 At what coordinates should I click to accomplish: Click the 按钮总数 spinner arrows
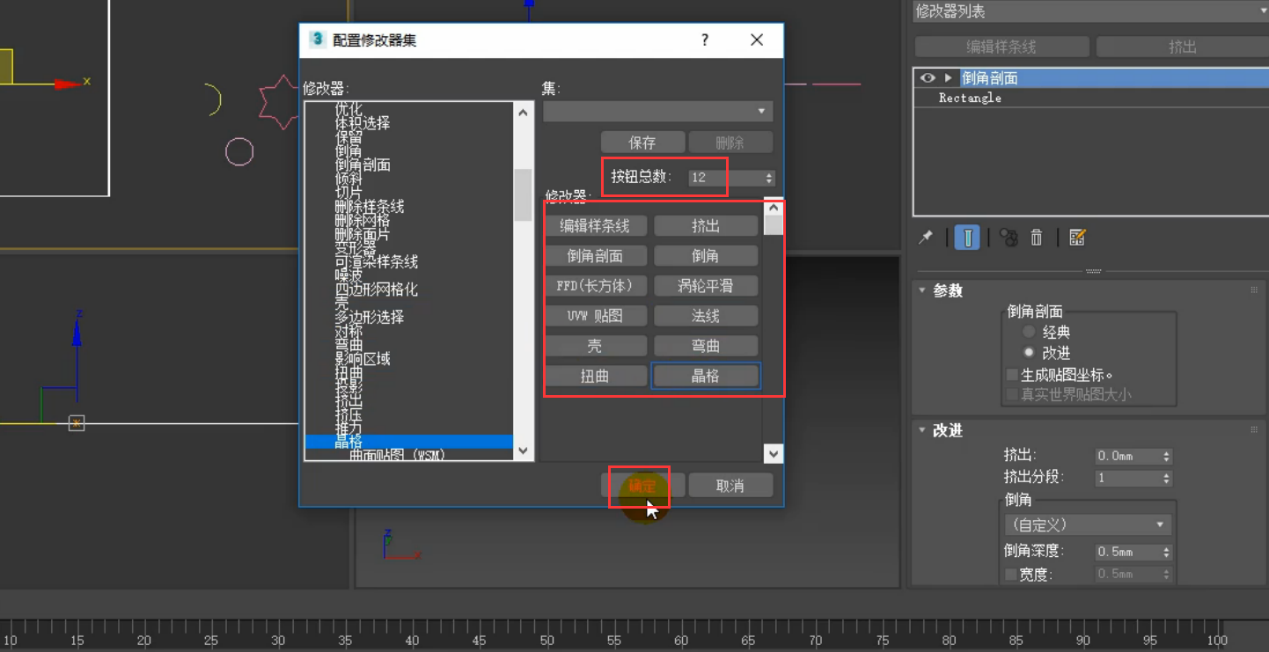pyautogui.click(x=768, y=178)
